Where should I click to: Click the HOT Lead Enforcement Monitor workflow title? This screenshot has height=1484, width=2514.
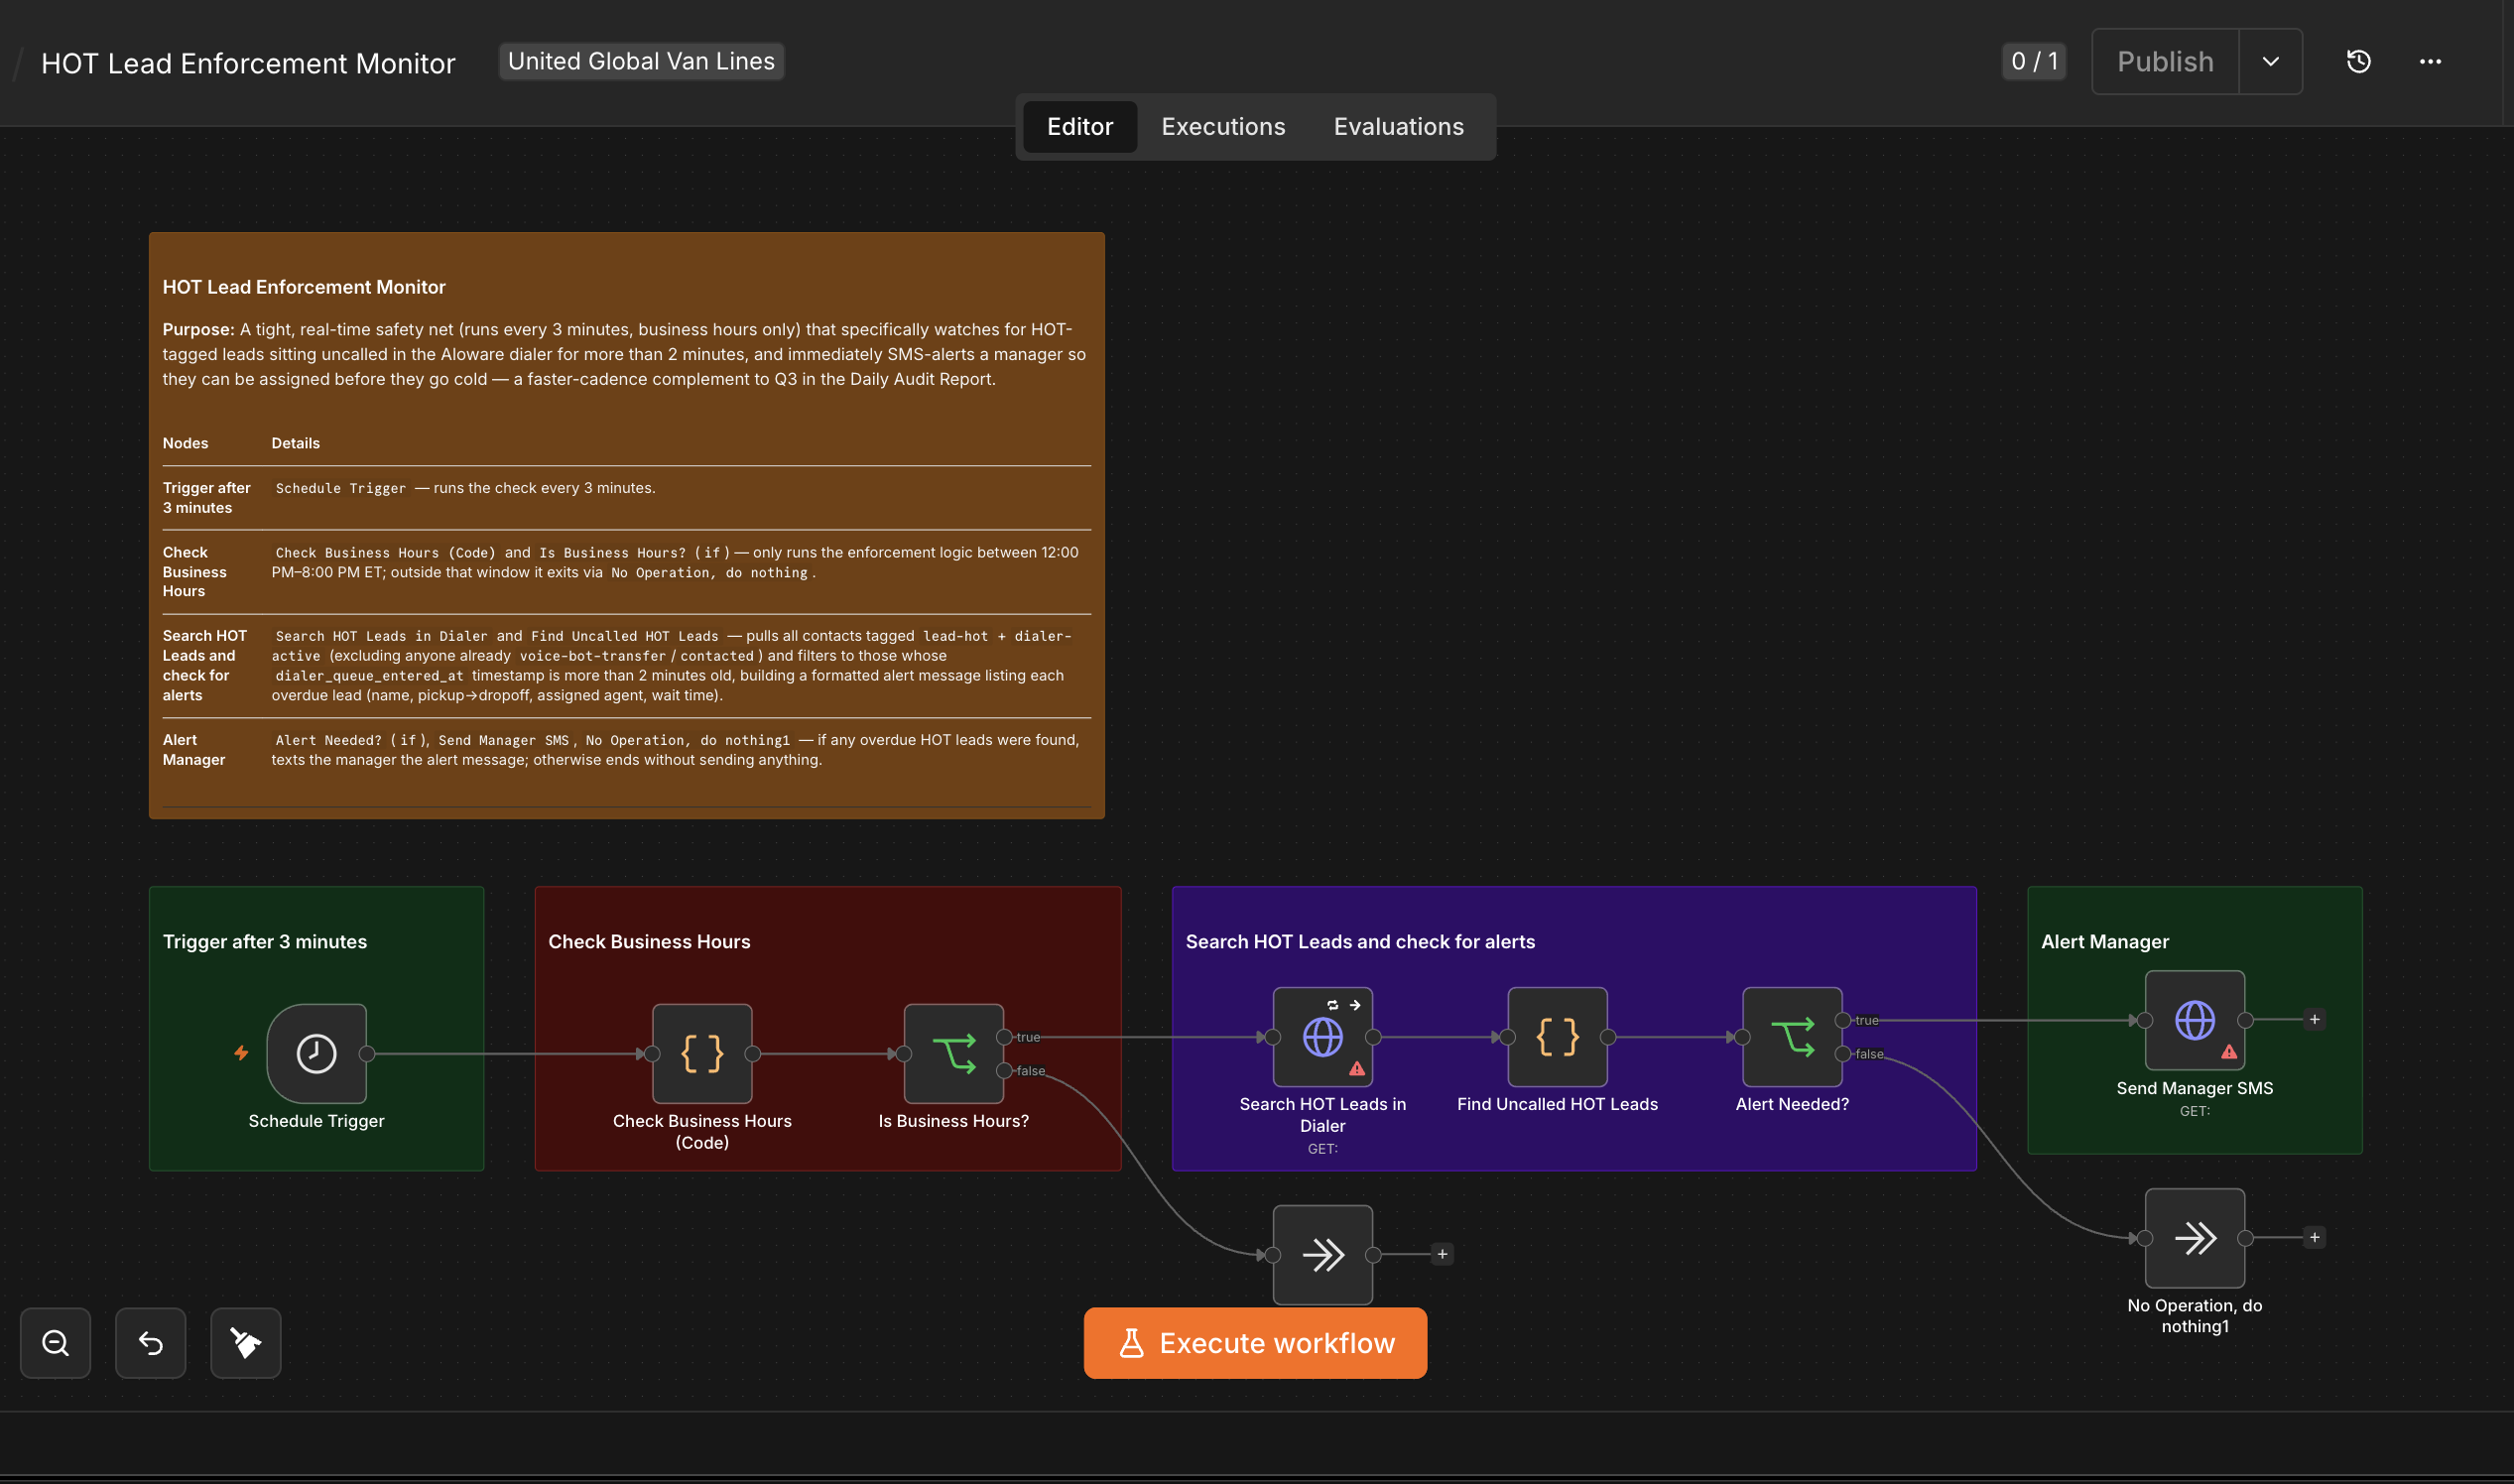pos(248,63)
